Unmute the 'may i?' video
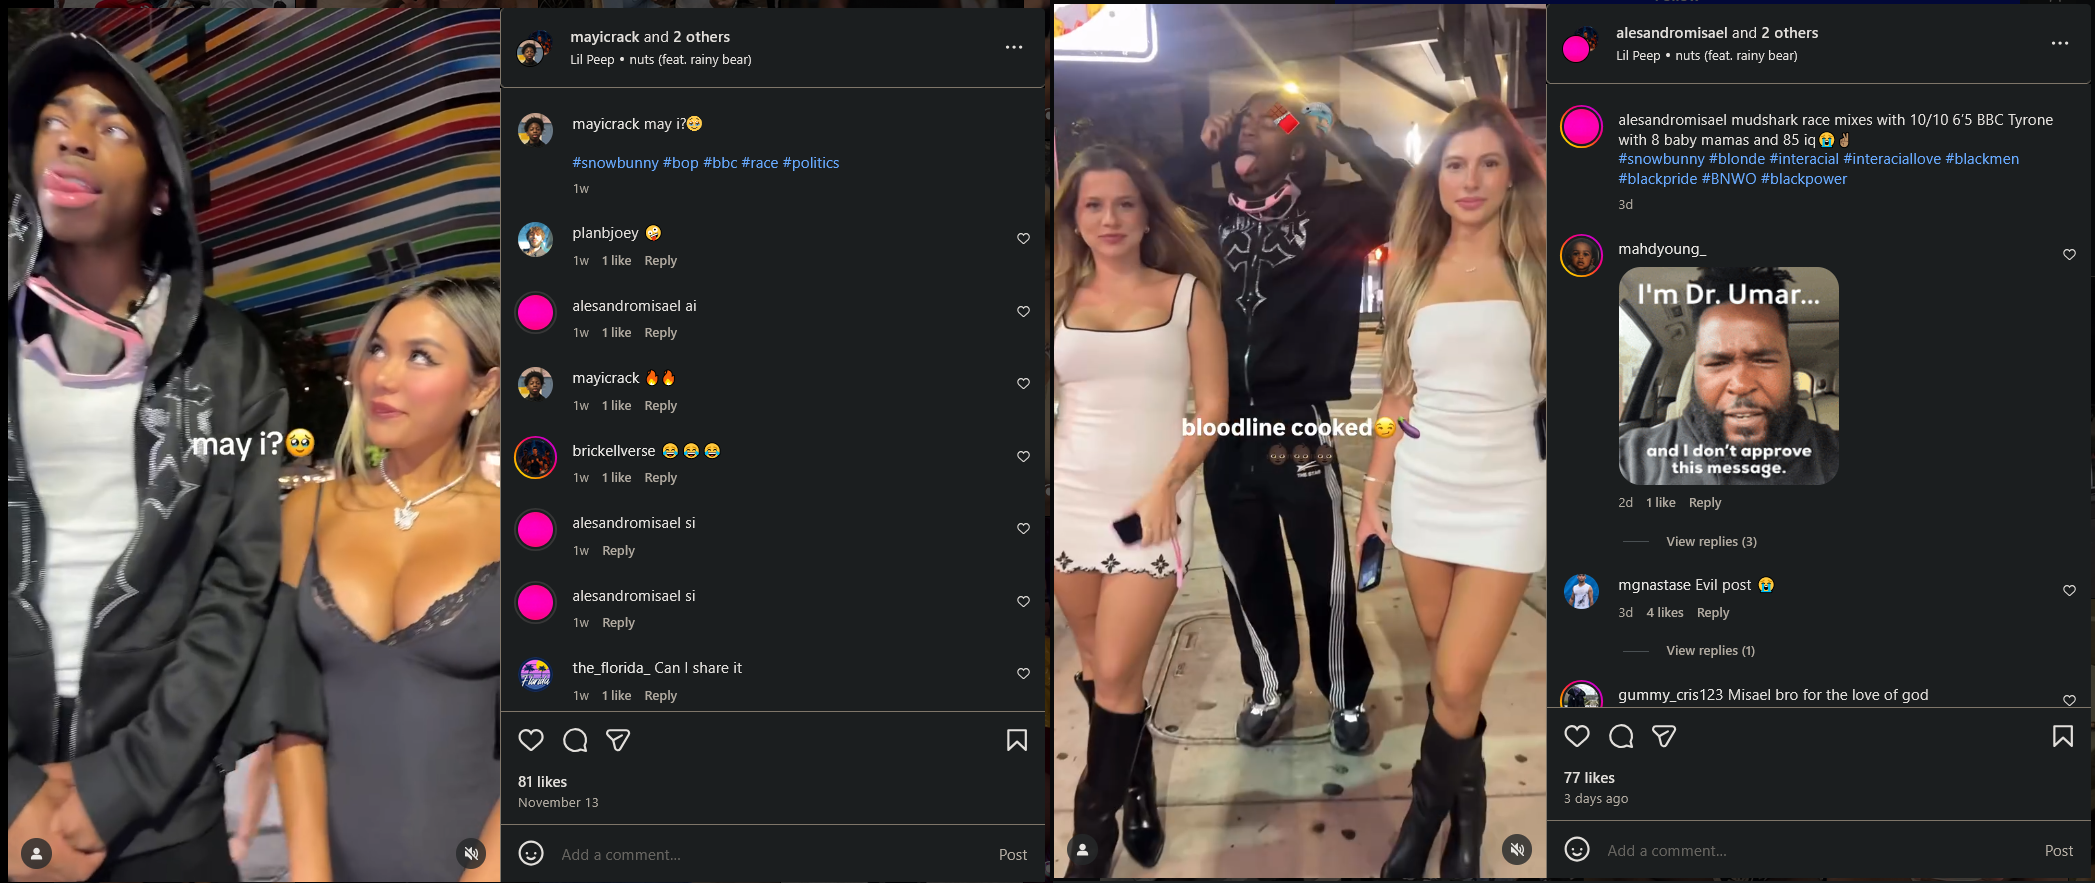This screenshot has width=2095, height=883. [471, 853]
